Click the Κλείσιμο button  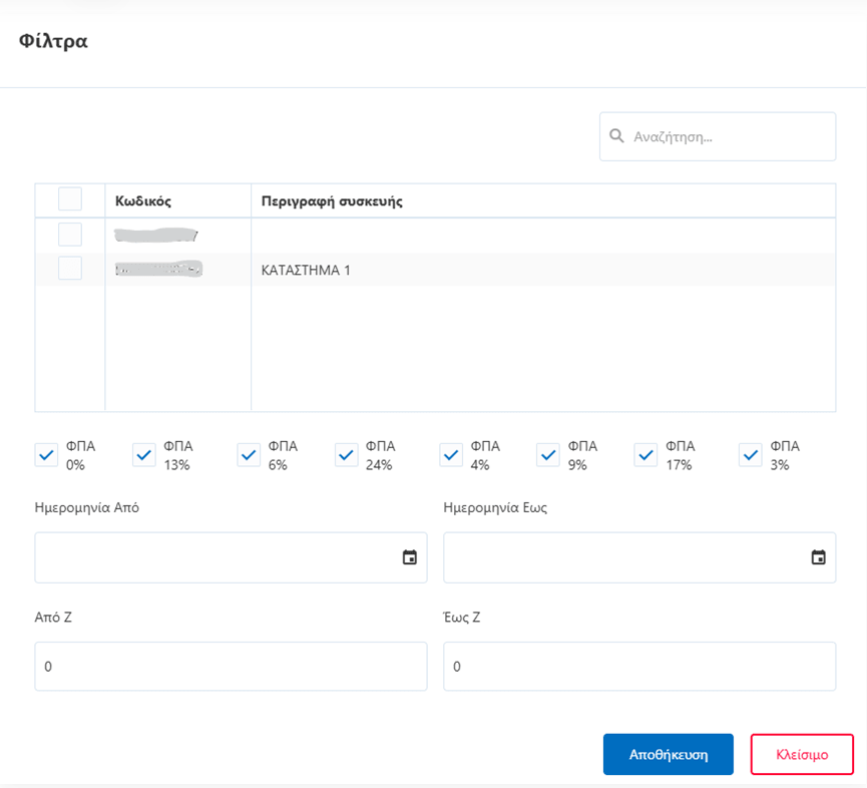click(802, 754)
